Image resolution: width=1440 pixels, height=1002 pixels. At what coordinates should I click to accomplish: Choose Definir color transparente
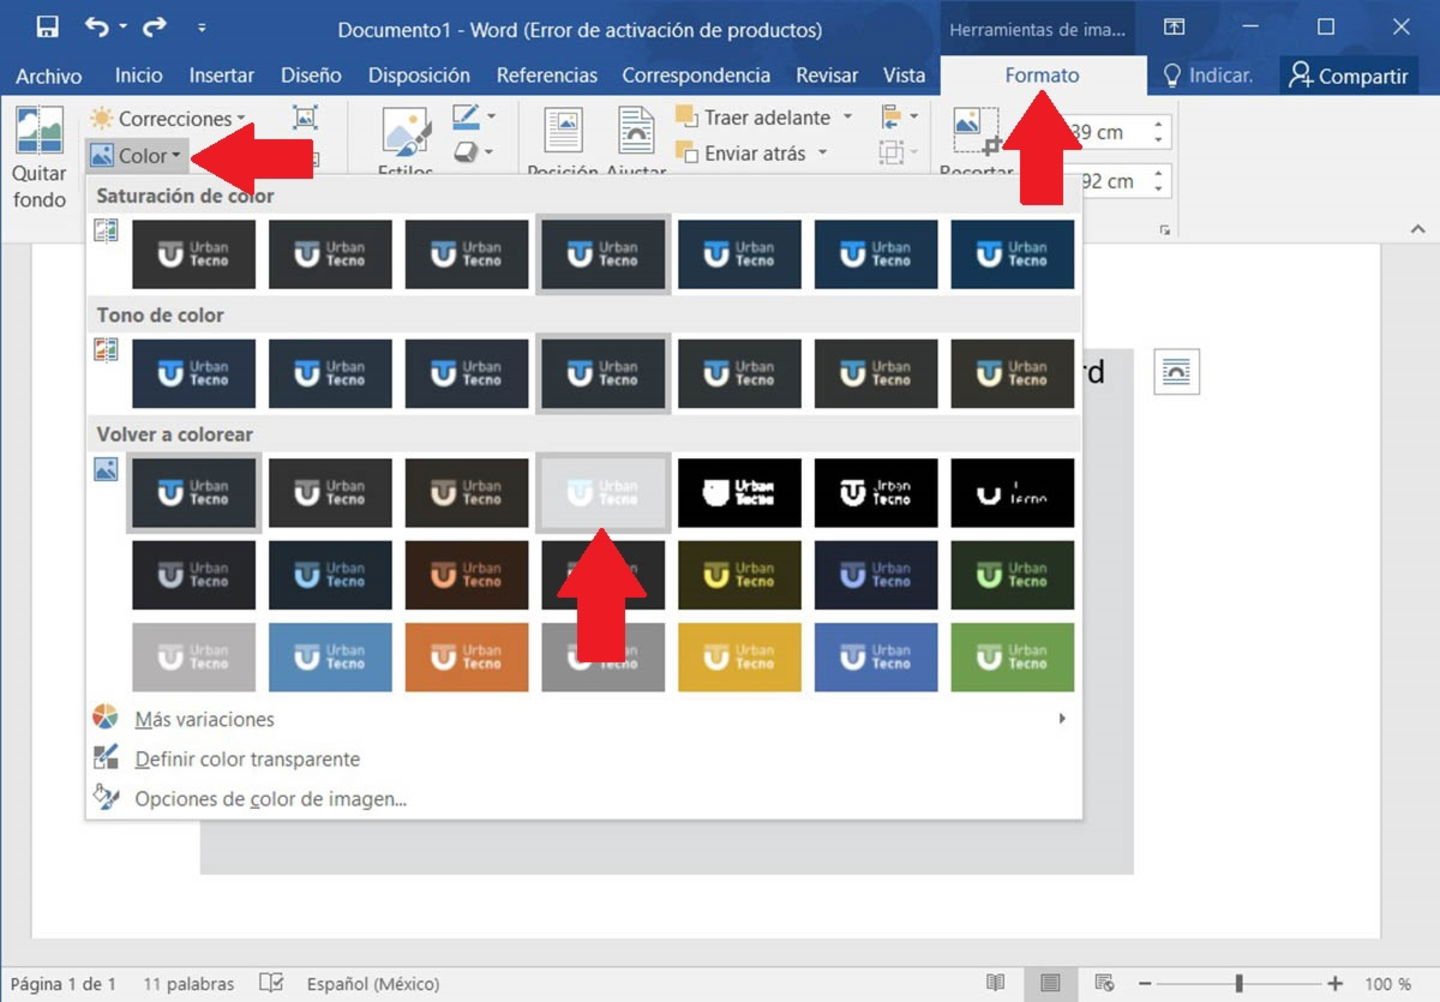[x=584, y=759]
